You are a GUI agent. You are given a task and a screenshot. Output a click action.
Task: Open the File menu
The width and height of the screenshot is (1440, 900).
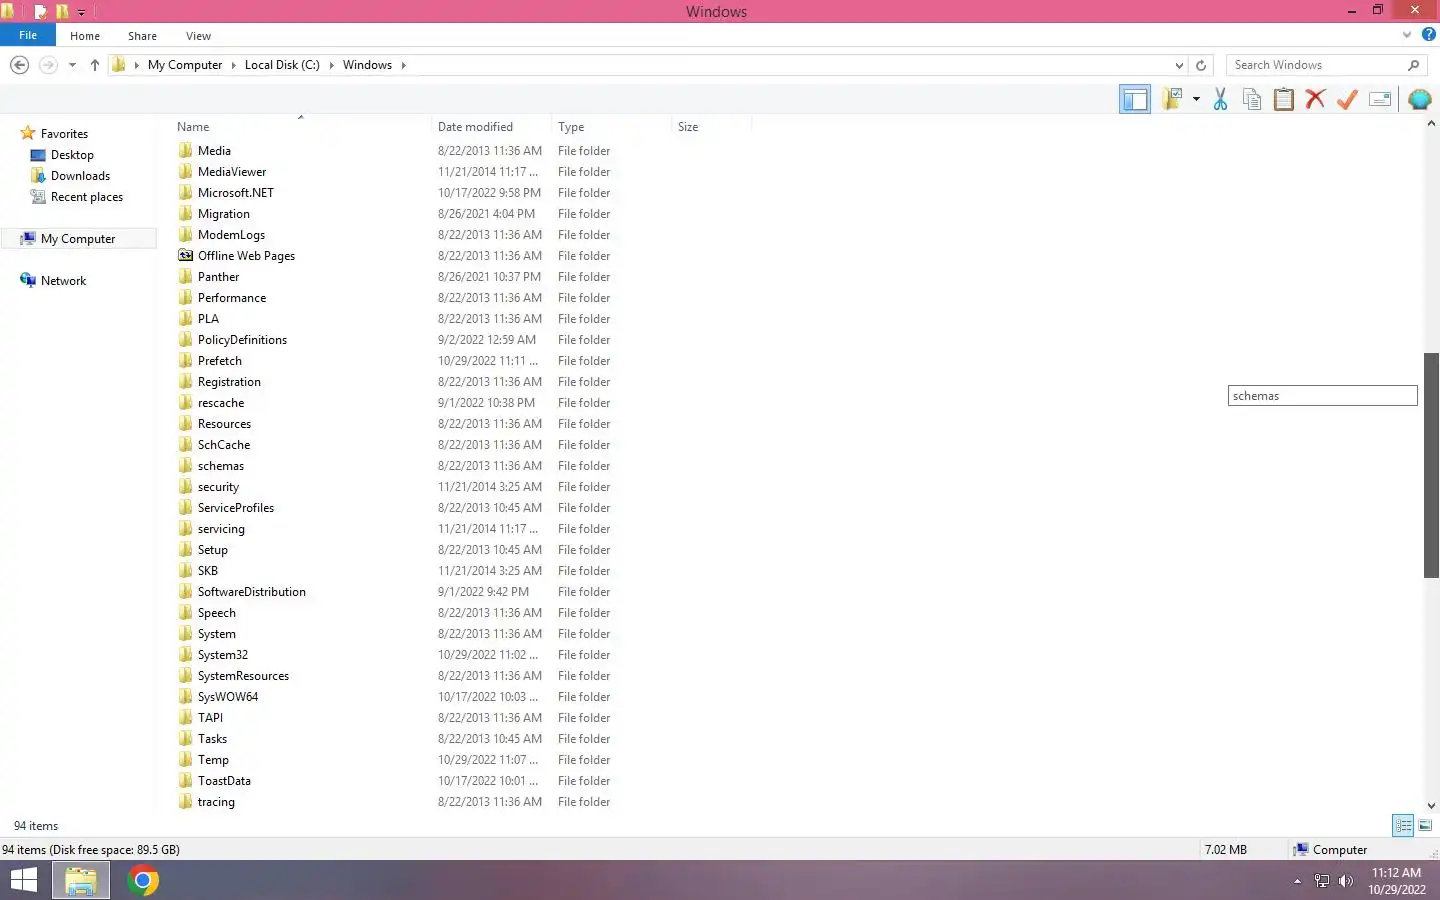[28, 35]
